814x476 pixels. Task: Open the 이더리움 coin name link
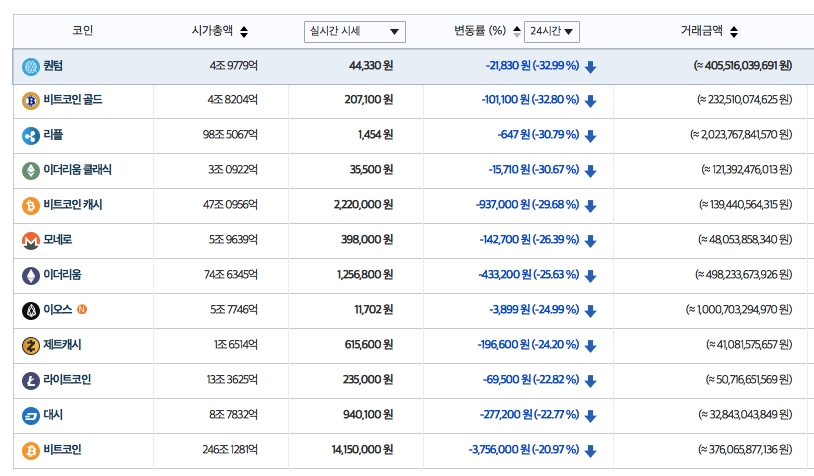62,275
